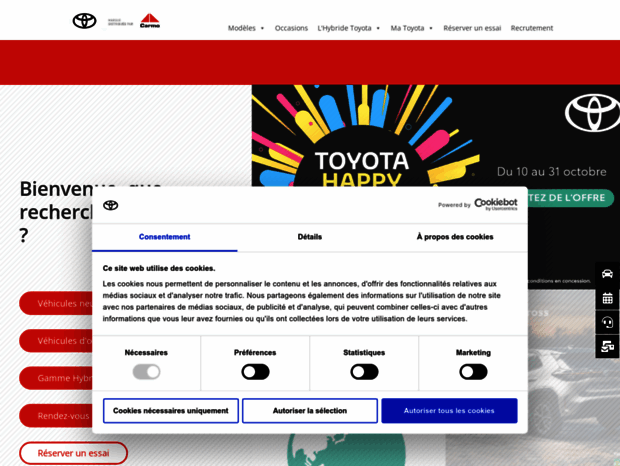Open the Recrutement menu item
The height and width of the screenshot is (466, 620).
(x=532, y=28)
